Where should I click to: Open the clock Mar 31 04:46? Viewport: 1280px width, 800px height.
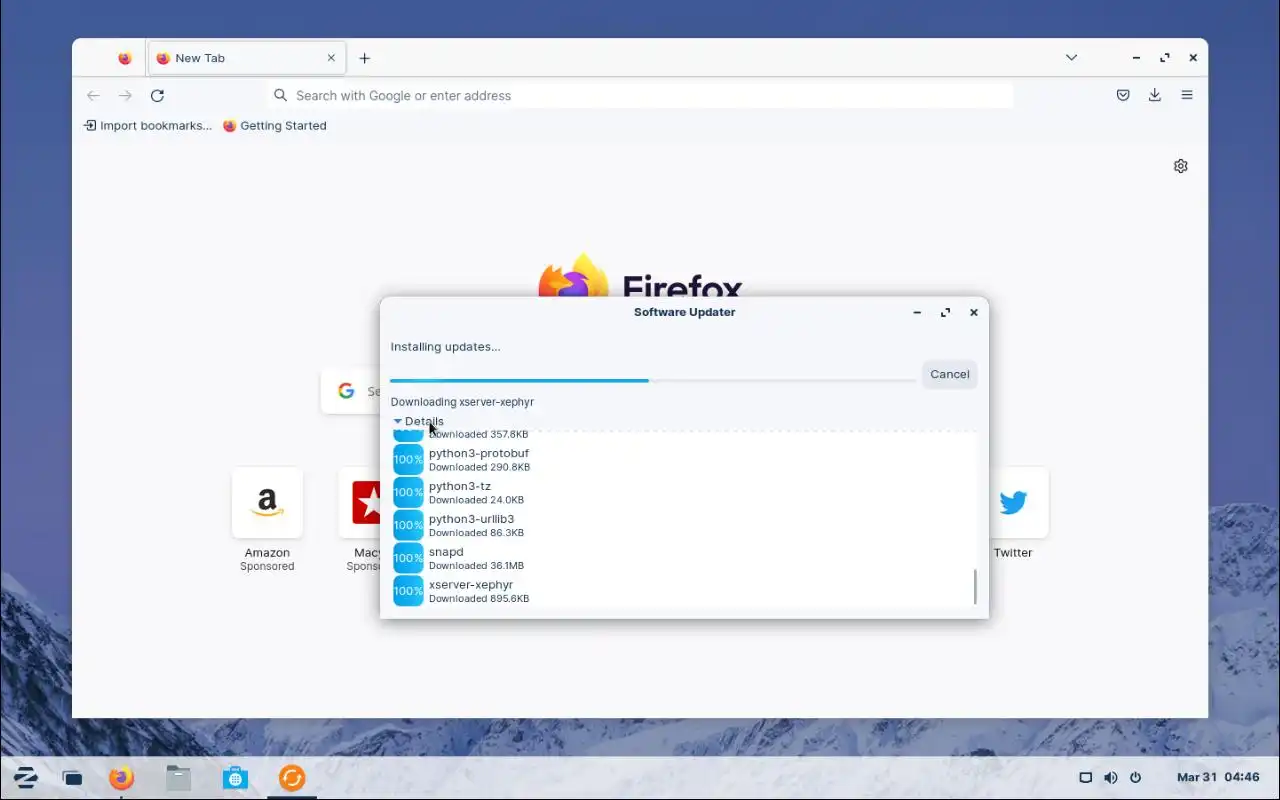1218,778
